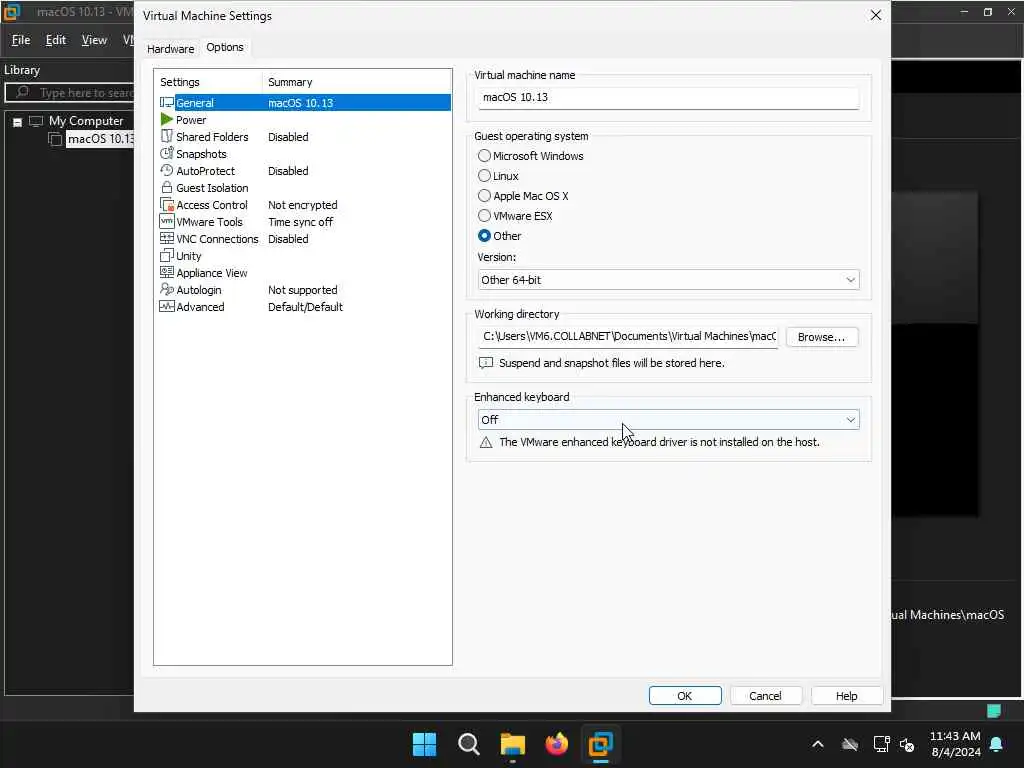
Task: Click 'Not supported' summary text
Action: click(x=302, y=290)
